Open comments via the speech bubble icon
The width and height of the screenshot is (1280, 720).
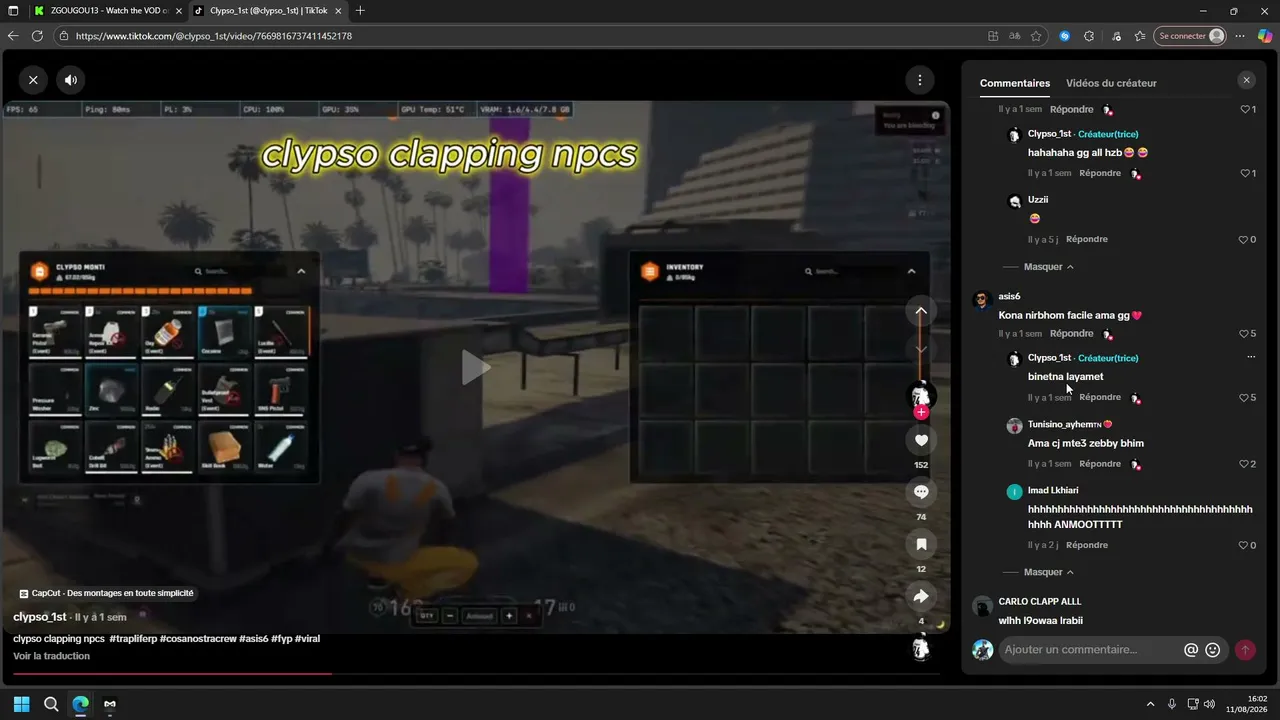coord(921,492)
